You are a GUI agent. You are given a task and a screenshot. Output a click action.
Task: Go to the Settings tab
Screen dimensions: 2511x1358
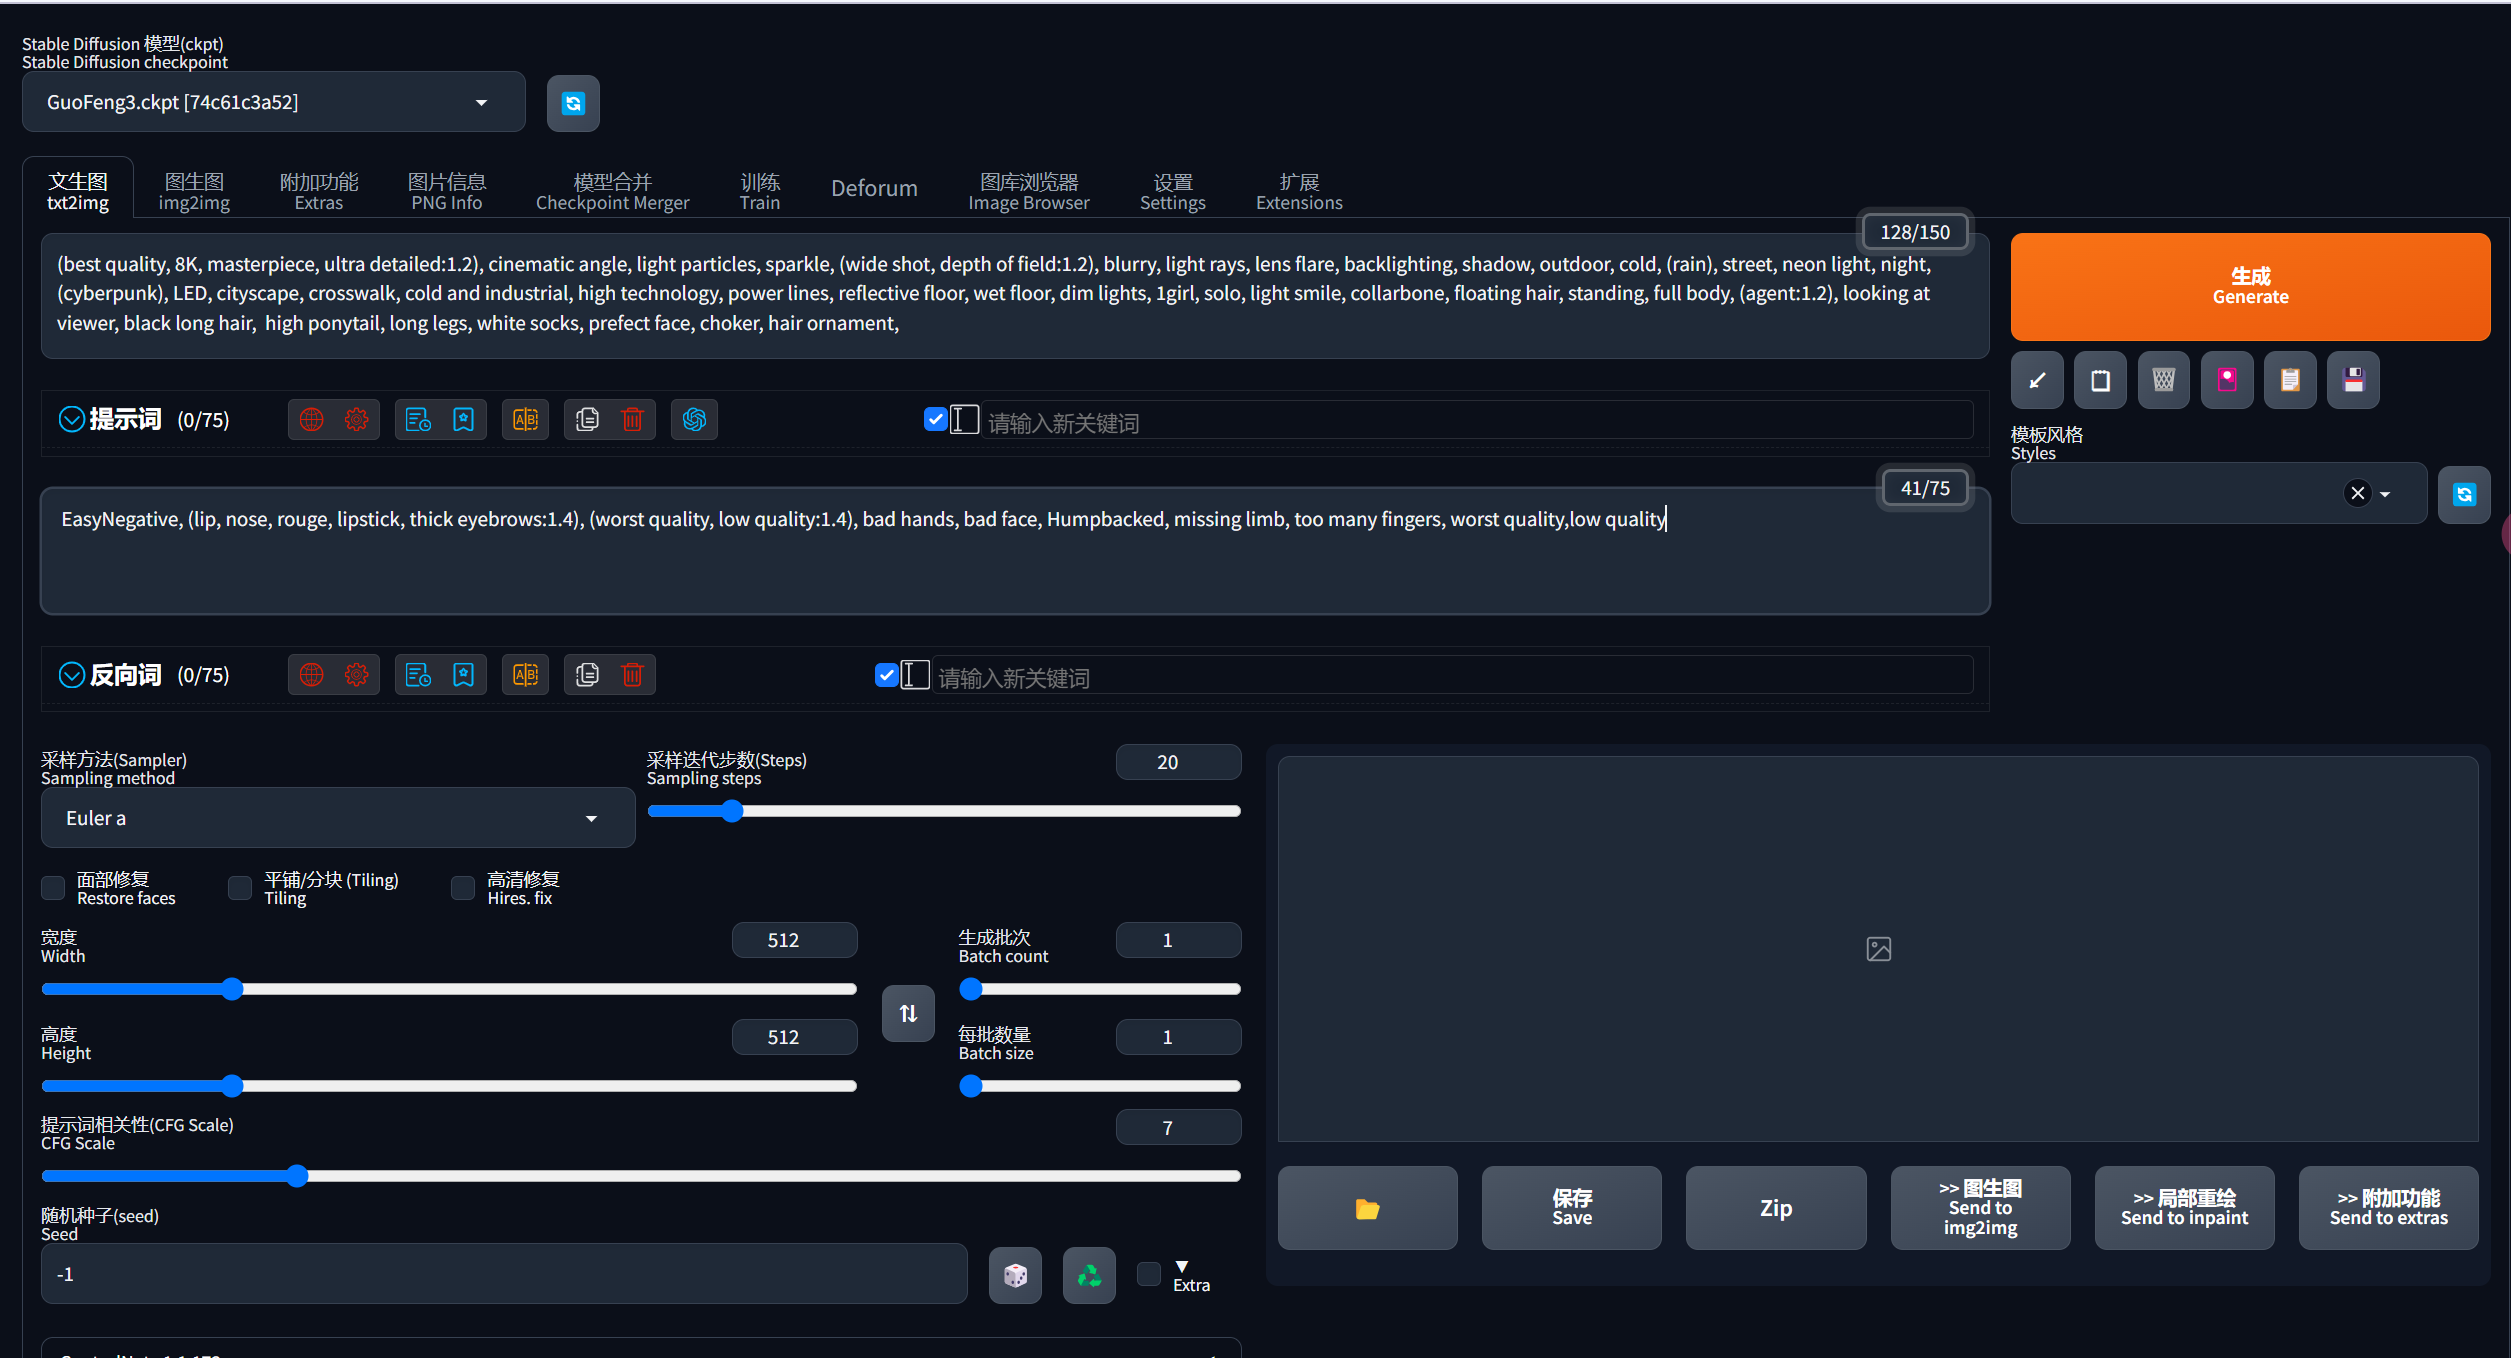click(x=1173, y=191)
